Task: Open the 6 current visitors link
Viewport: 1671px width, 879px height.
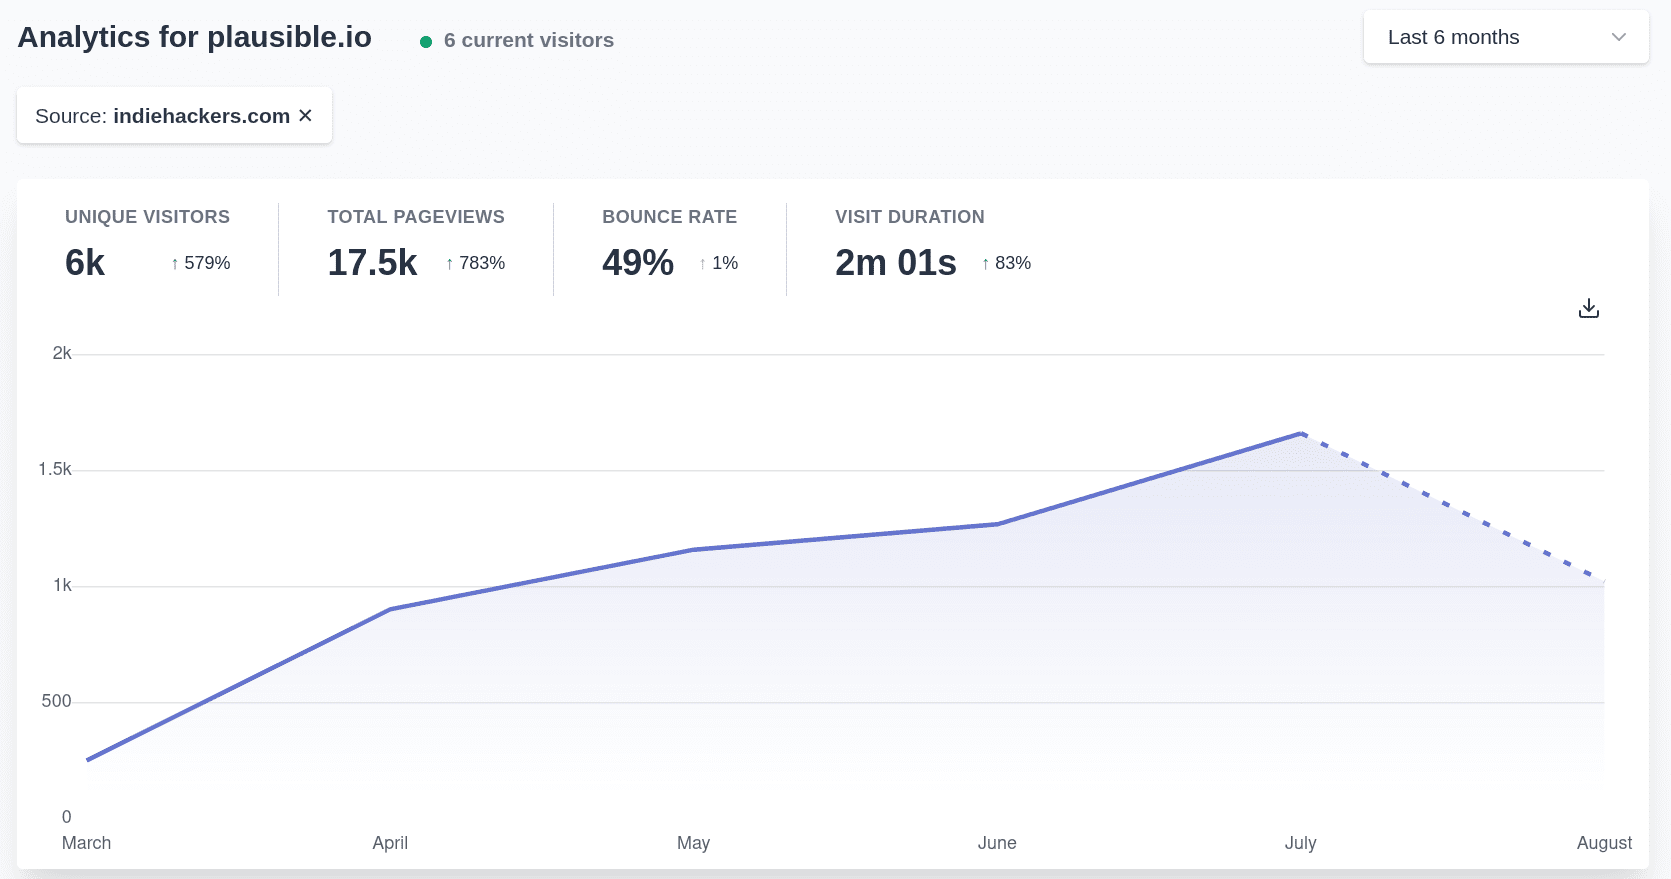Action: pyautogui.click(x=529, y=40)
